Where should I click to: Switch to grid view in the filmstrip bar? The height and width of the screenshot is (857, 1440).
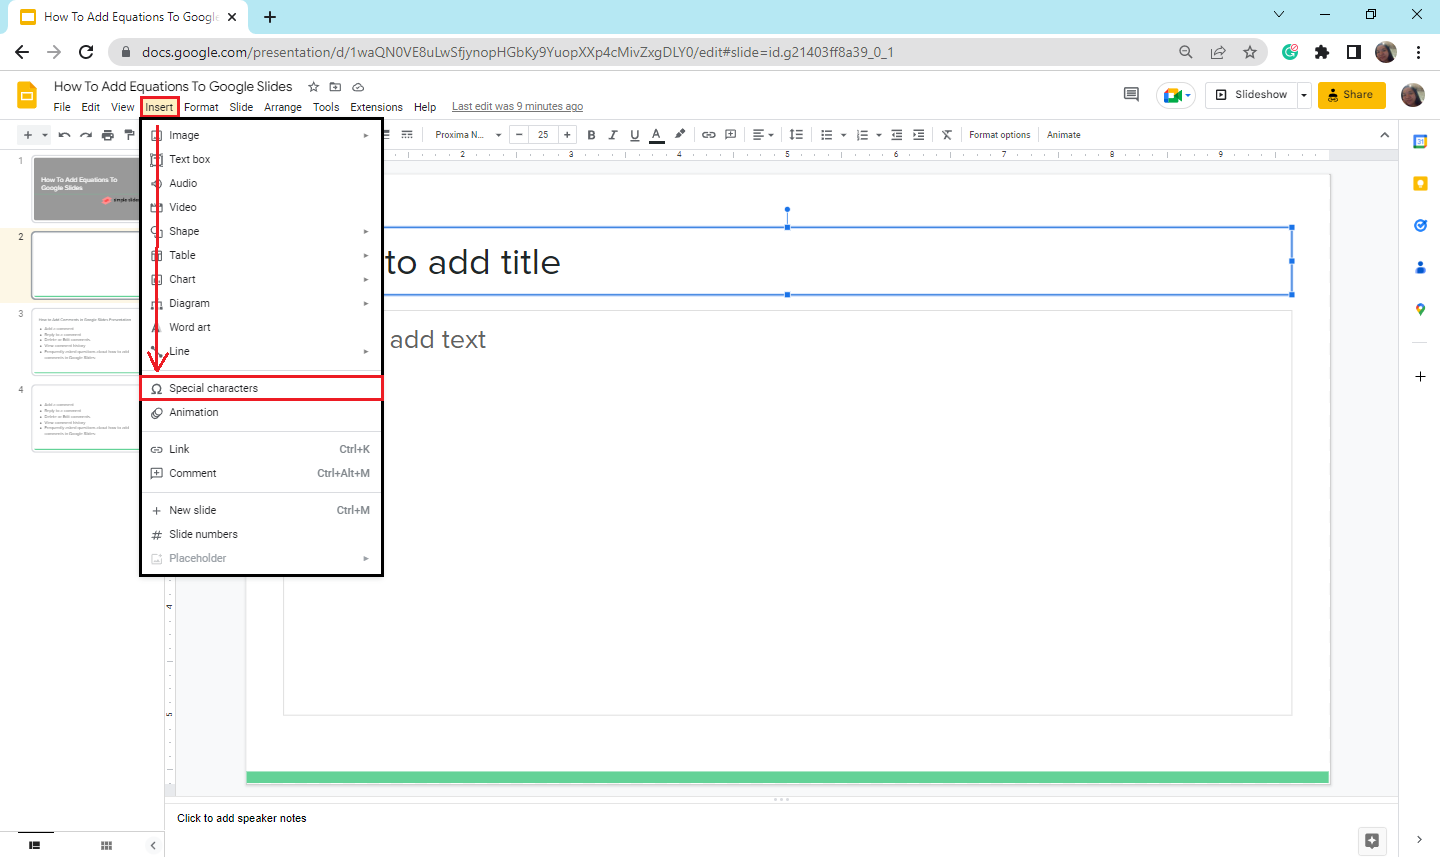[x=105, y=845]
